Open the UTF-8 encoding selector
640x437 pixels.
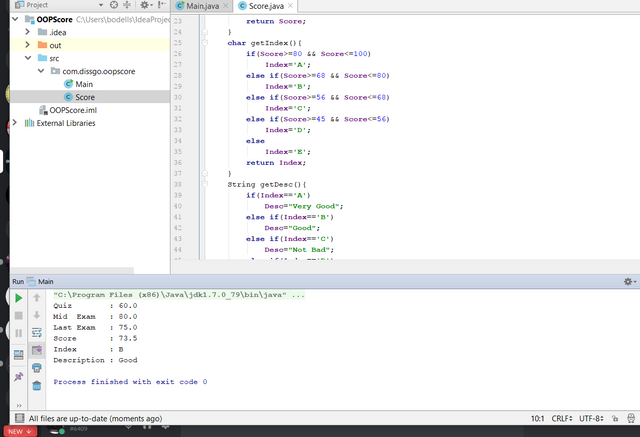point(591,419)
